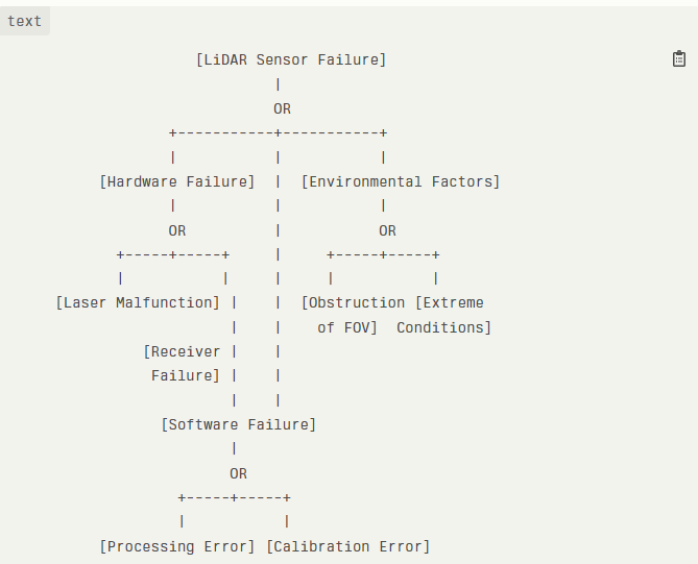Select the Calibration Error node
The width and height of the screenshot is (698, 564).
pos(348,547)
